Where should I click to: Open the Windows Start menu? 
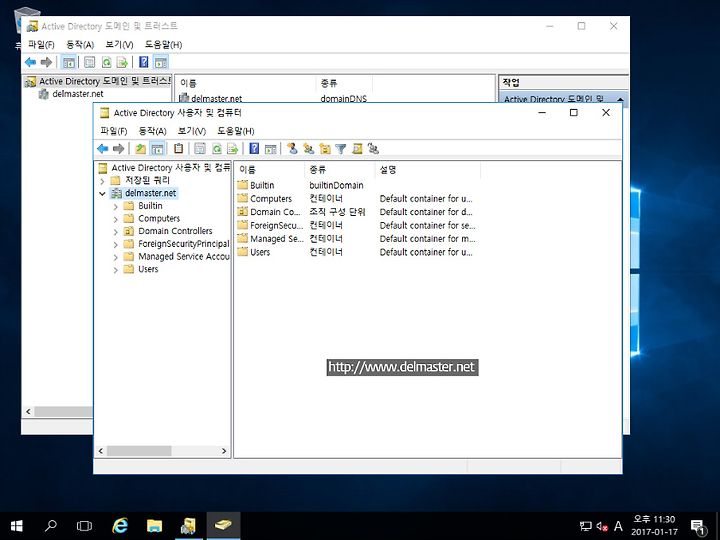17,526
